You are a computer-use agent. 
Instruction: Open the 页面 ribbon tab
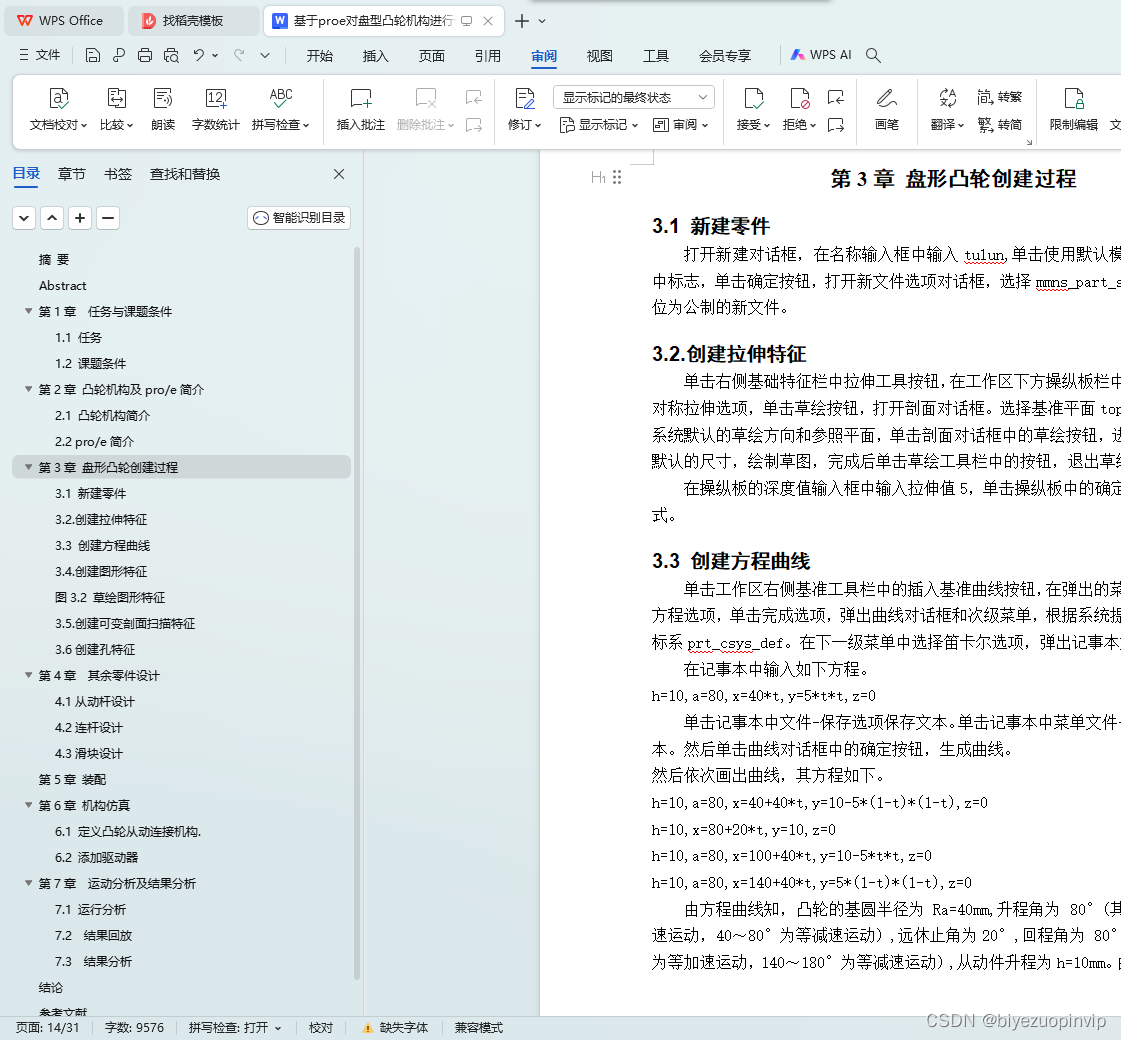point(432,56)
